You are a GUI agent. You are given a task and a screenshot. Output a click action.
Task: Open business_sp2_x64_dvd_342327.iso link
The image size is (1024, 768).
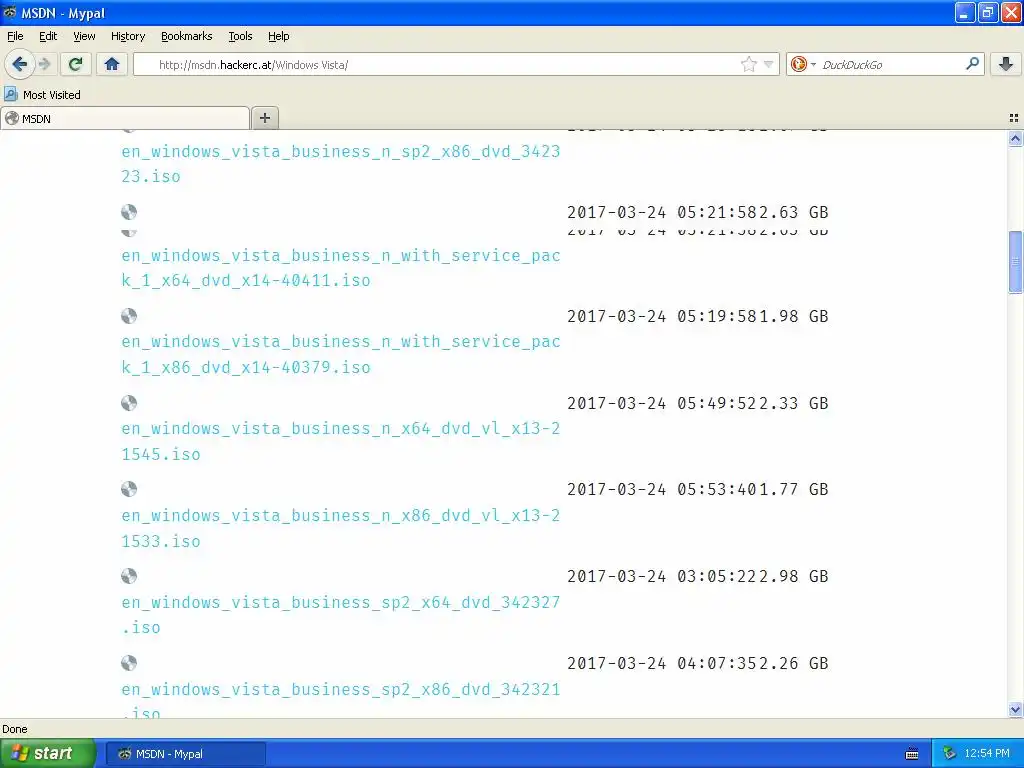[340, 615]
